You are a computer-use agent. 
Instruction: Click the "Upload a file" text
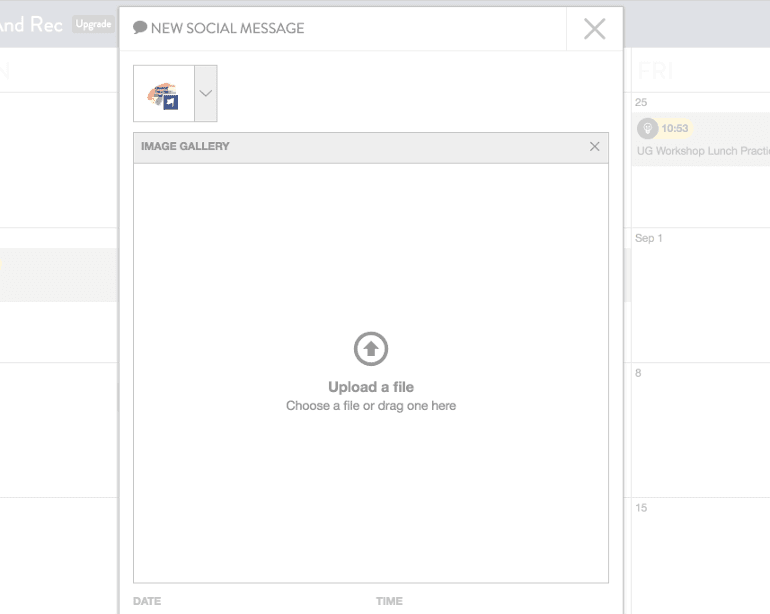(x=371, y=387)
